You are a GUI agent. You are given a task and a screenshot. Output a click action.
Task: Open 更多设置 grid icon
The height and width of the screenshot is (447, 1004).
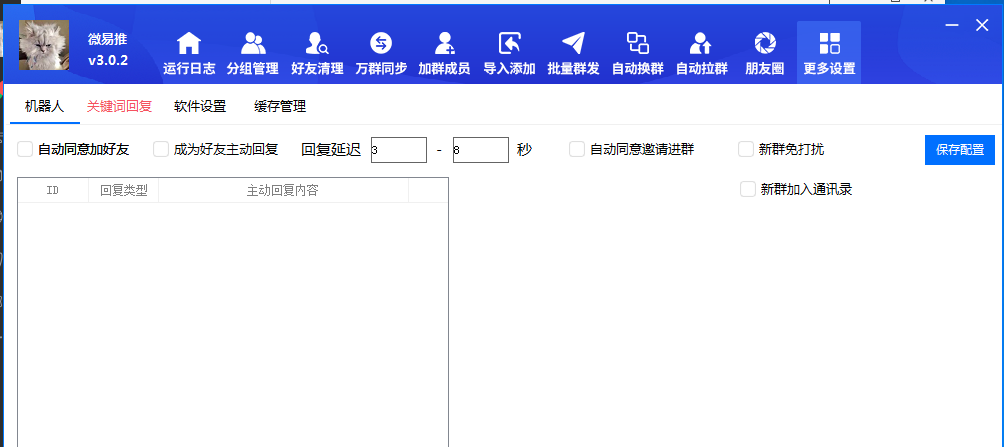[829, 44]
